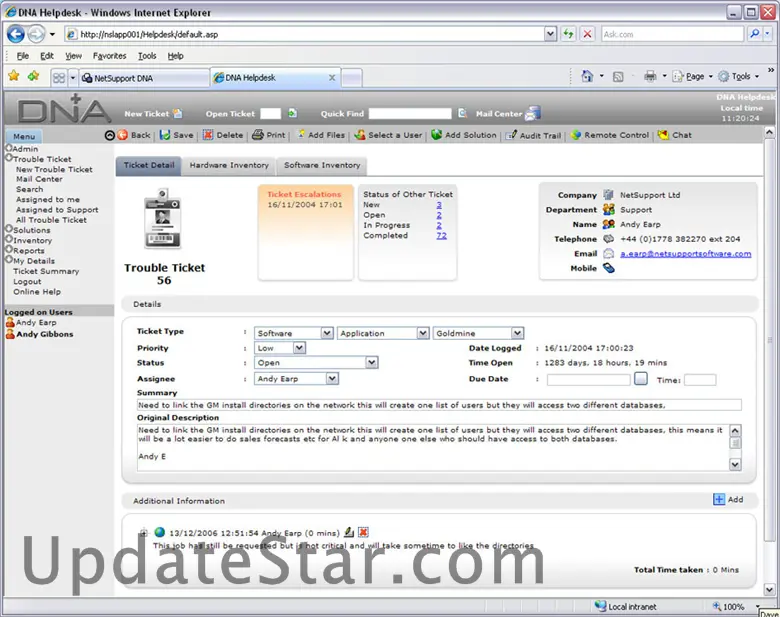Screen dimensions: 780x617
Task: Switch to Hardware Inventory tab
Action: 229,165
